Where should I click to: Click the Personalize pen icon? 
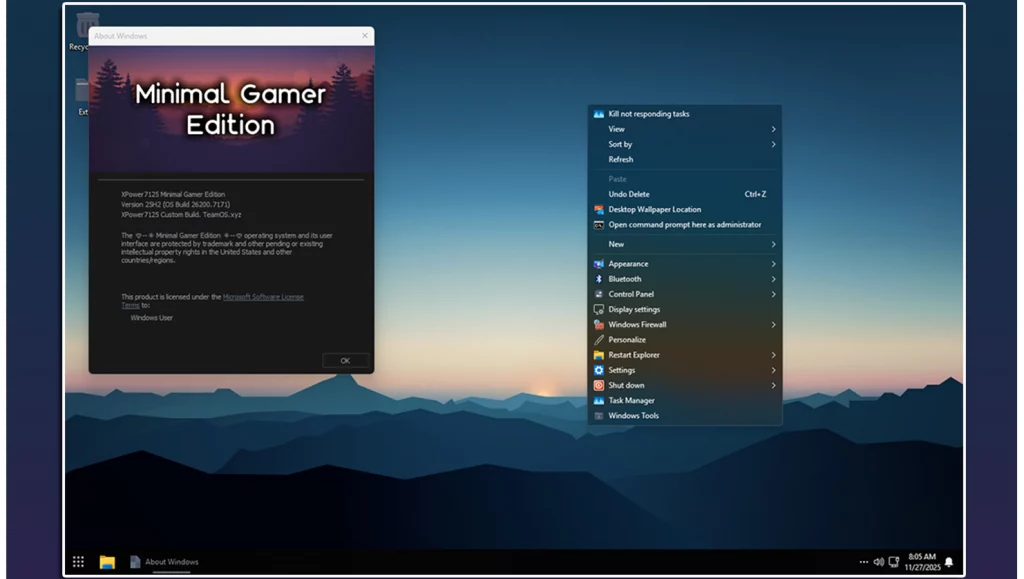(599, 340)
